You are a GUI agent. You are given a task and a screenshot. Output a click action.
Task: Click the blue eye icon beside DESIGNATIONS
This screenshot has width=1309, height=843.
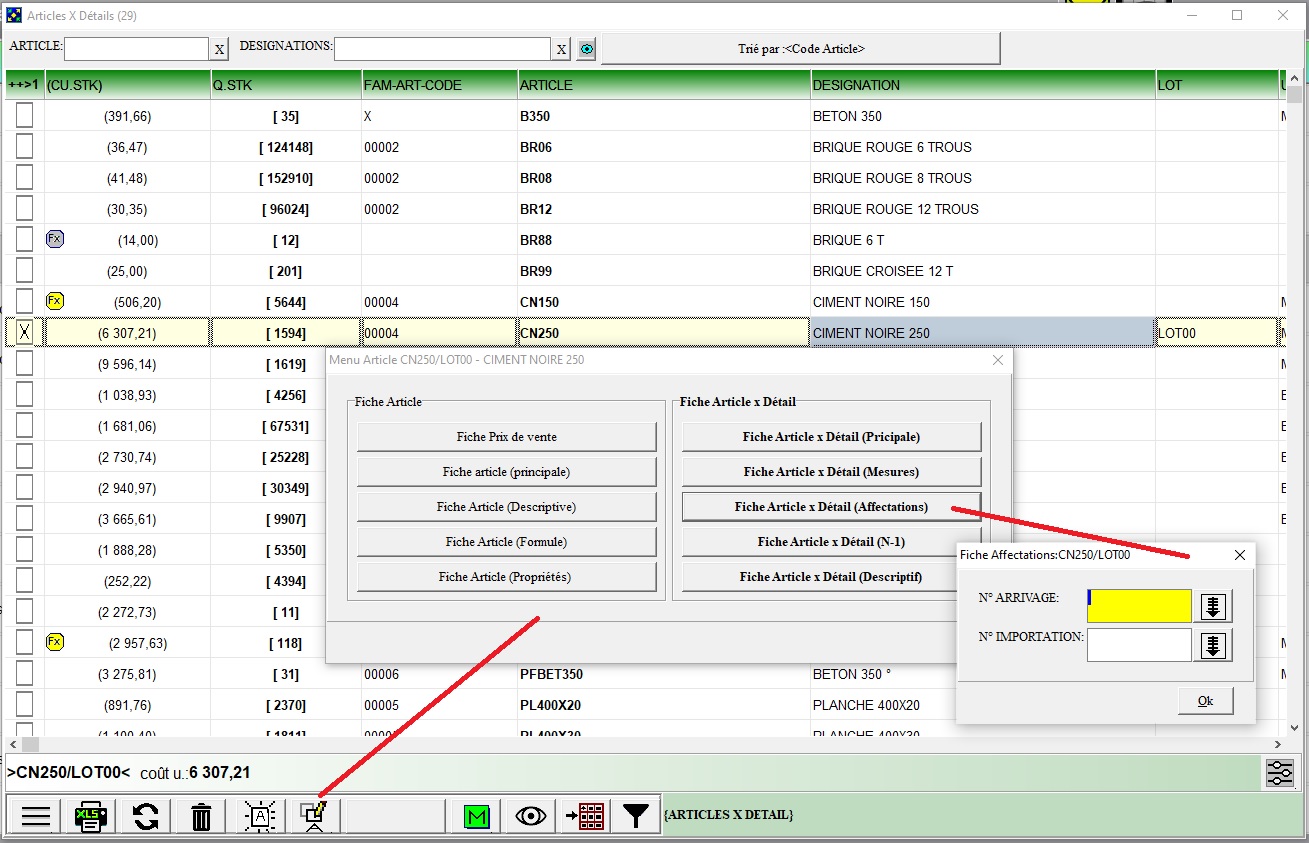coord(587,49)
